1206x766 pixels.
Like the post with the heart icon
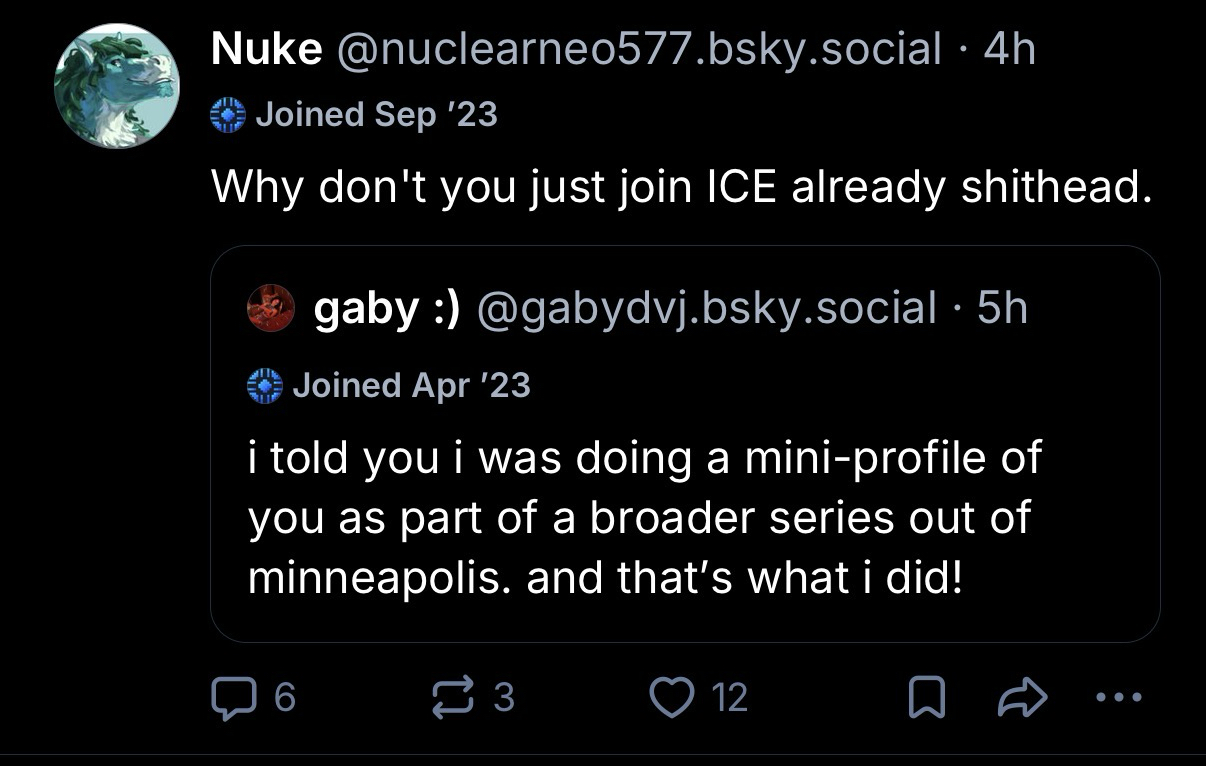click(671, 697)
